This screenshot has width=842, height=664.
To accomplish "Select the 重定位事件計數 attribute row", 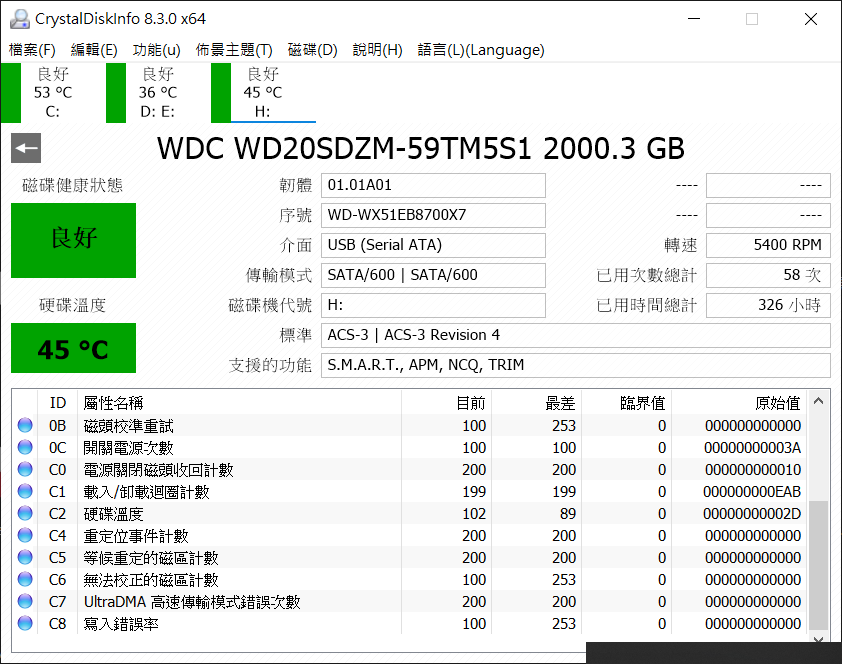I will pyautogui.click(x=409, y=536).
